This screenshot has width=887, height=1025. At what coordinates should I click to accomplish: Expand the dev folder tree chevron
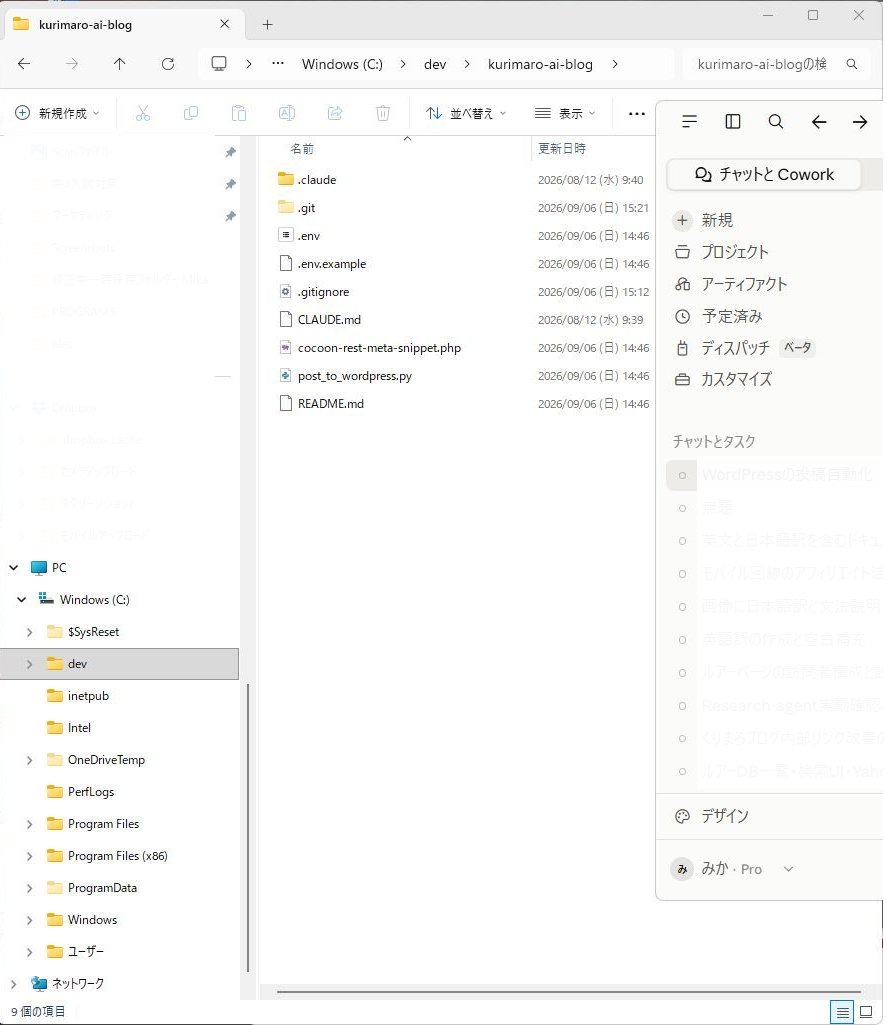tap(29, 664)
